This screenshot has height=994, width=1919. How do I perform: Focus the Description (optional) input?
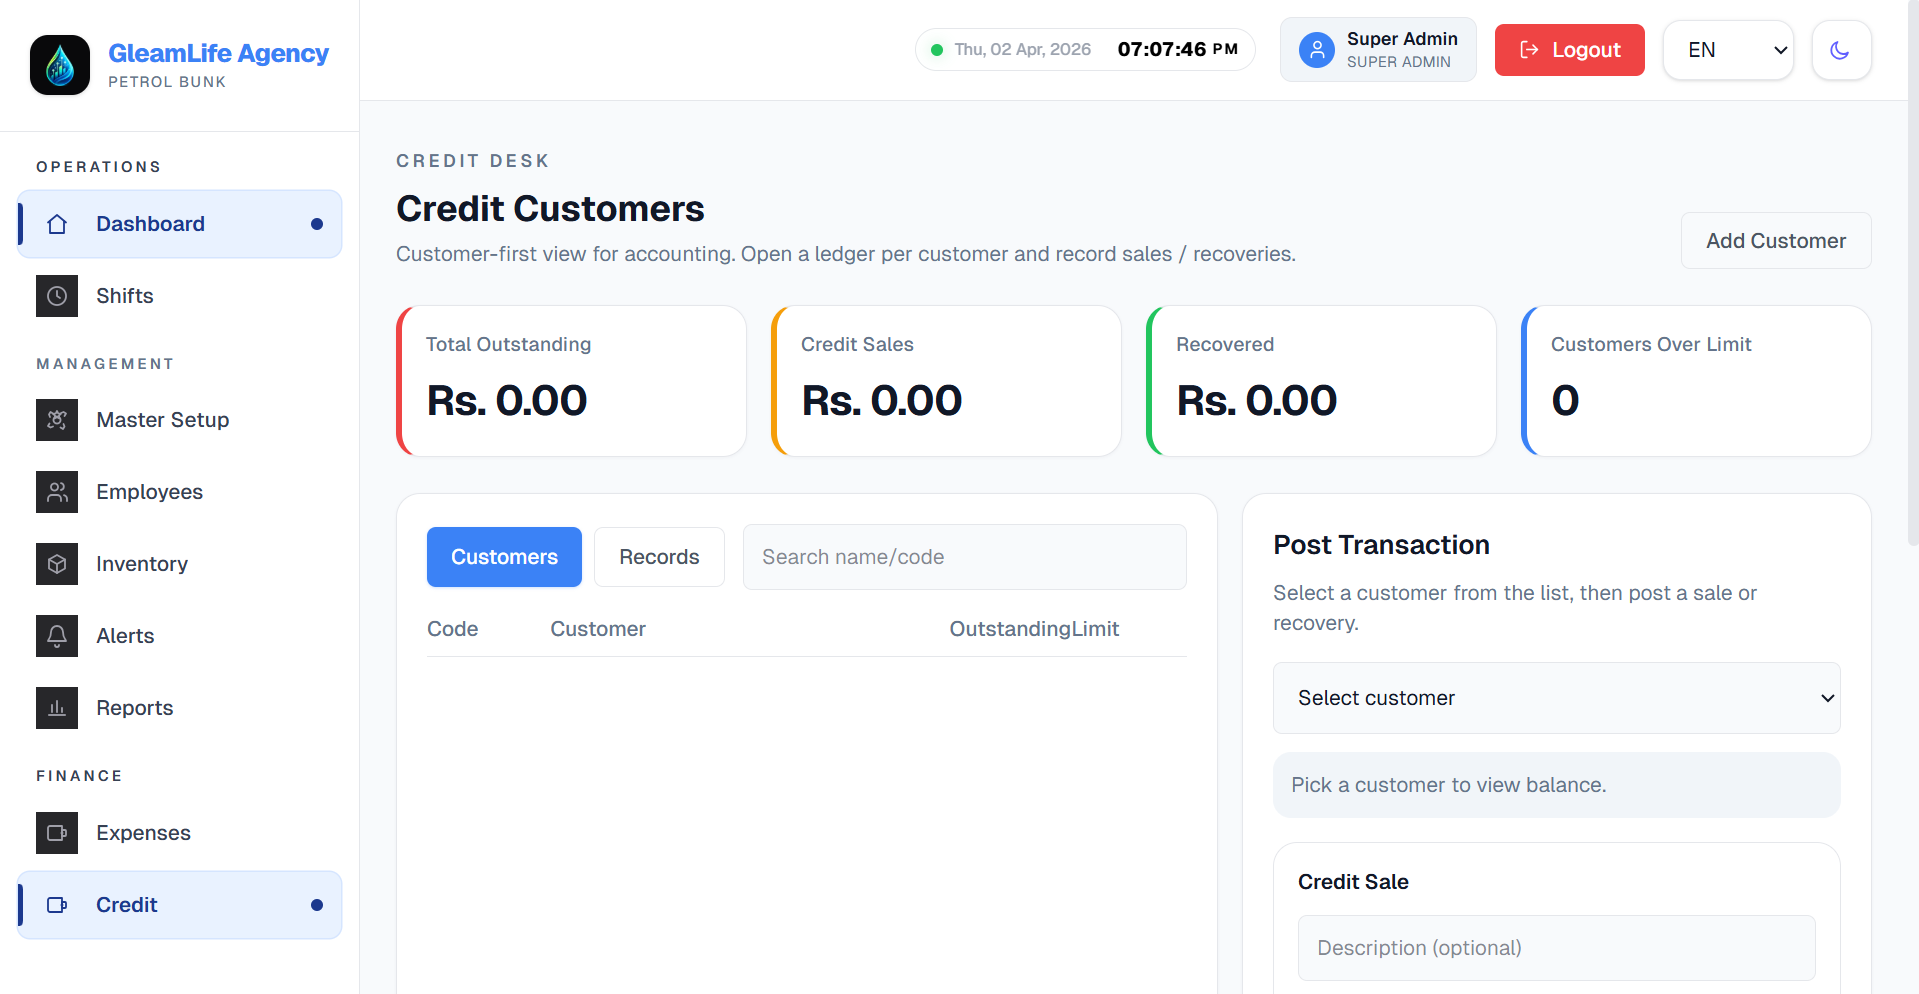(x=1556, y=948)
